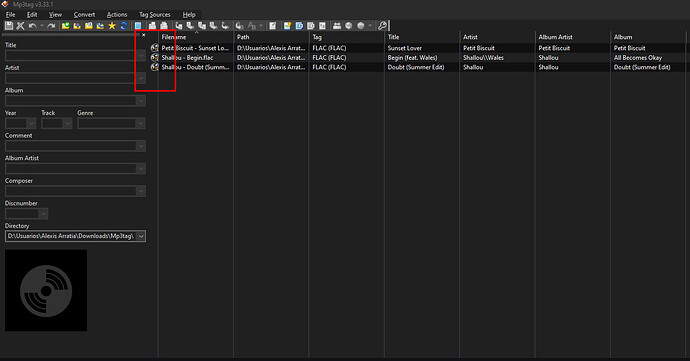This screenshot has height=361, width=690.
Task: Expand the Discnumber field dropdown
Action: tap(43, 214)
